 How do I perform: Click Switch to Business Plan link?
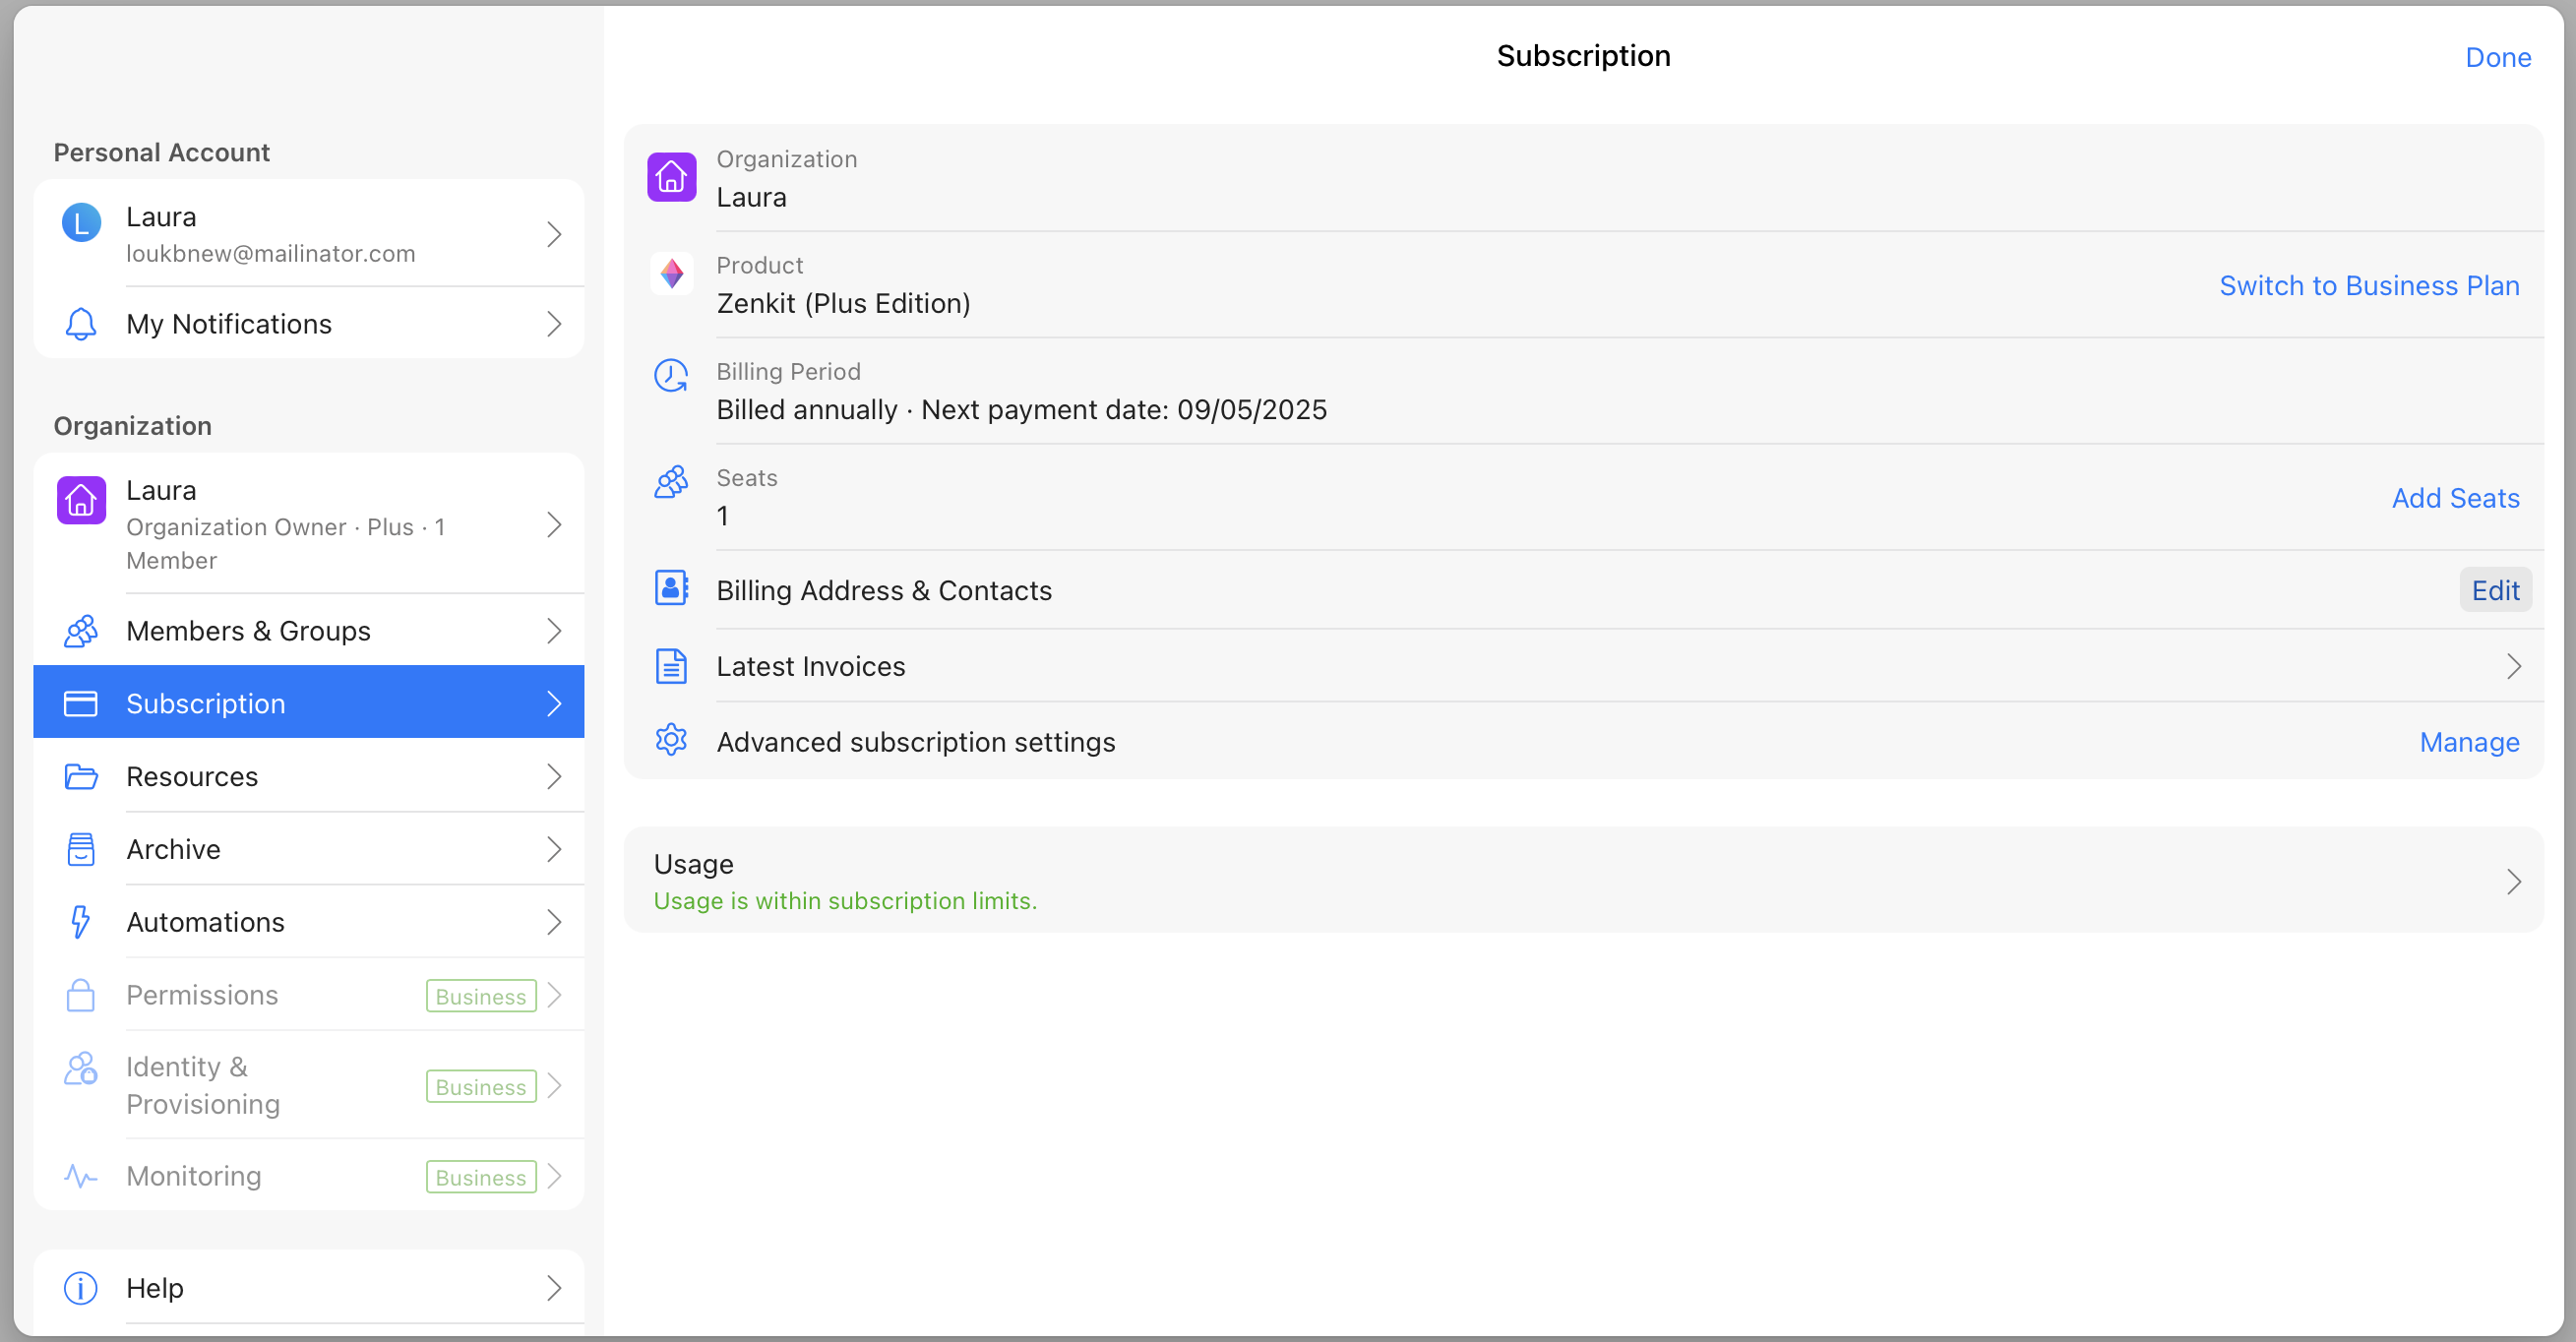pos(2368,286)
